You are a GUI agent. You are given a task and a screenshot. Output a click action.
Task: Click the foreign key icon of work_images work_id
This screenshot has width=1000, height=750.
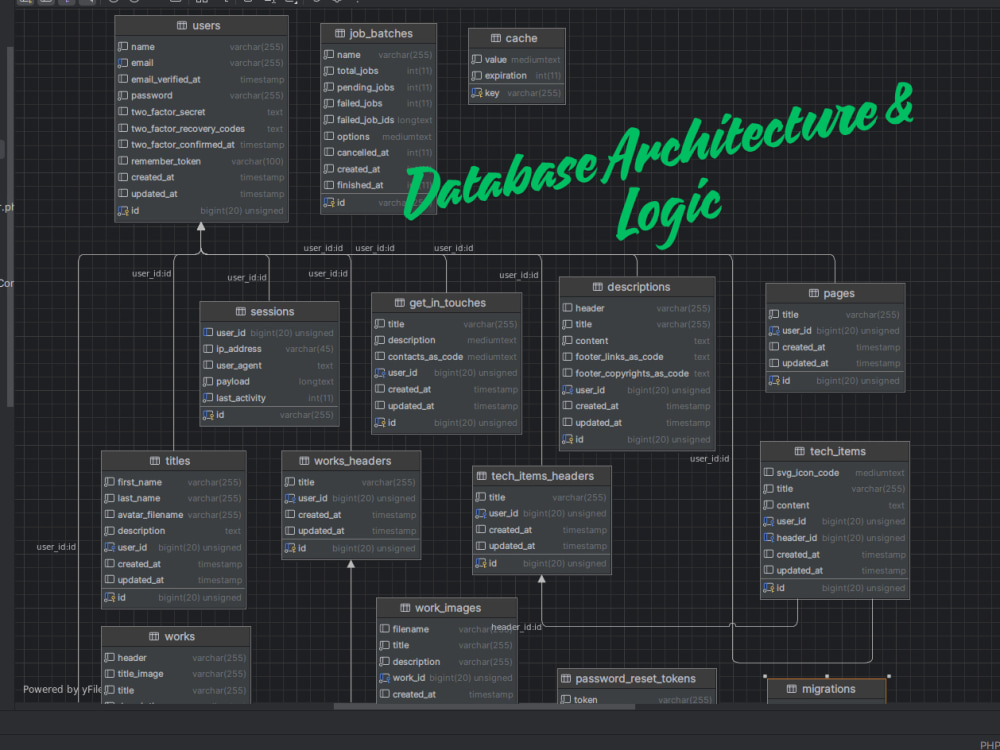pyautogui.click(x=385, y=678)
